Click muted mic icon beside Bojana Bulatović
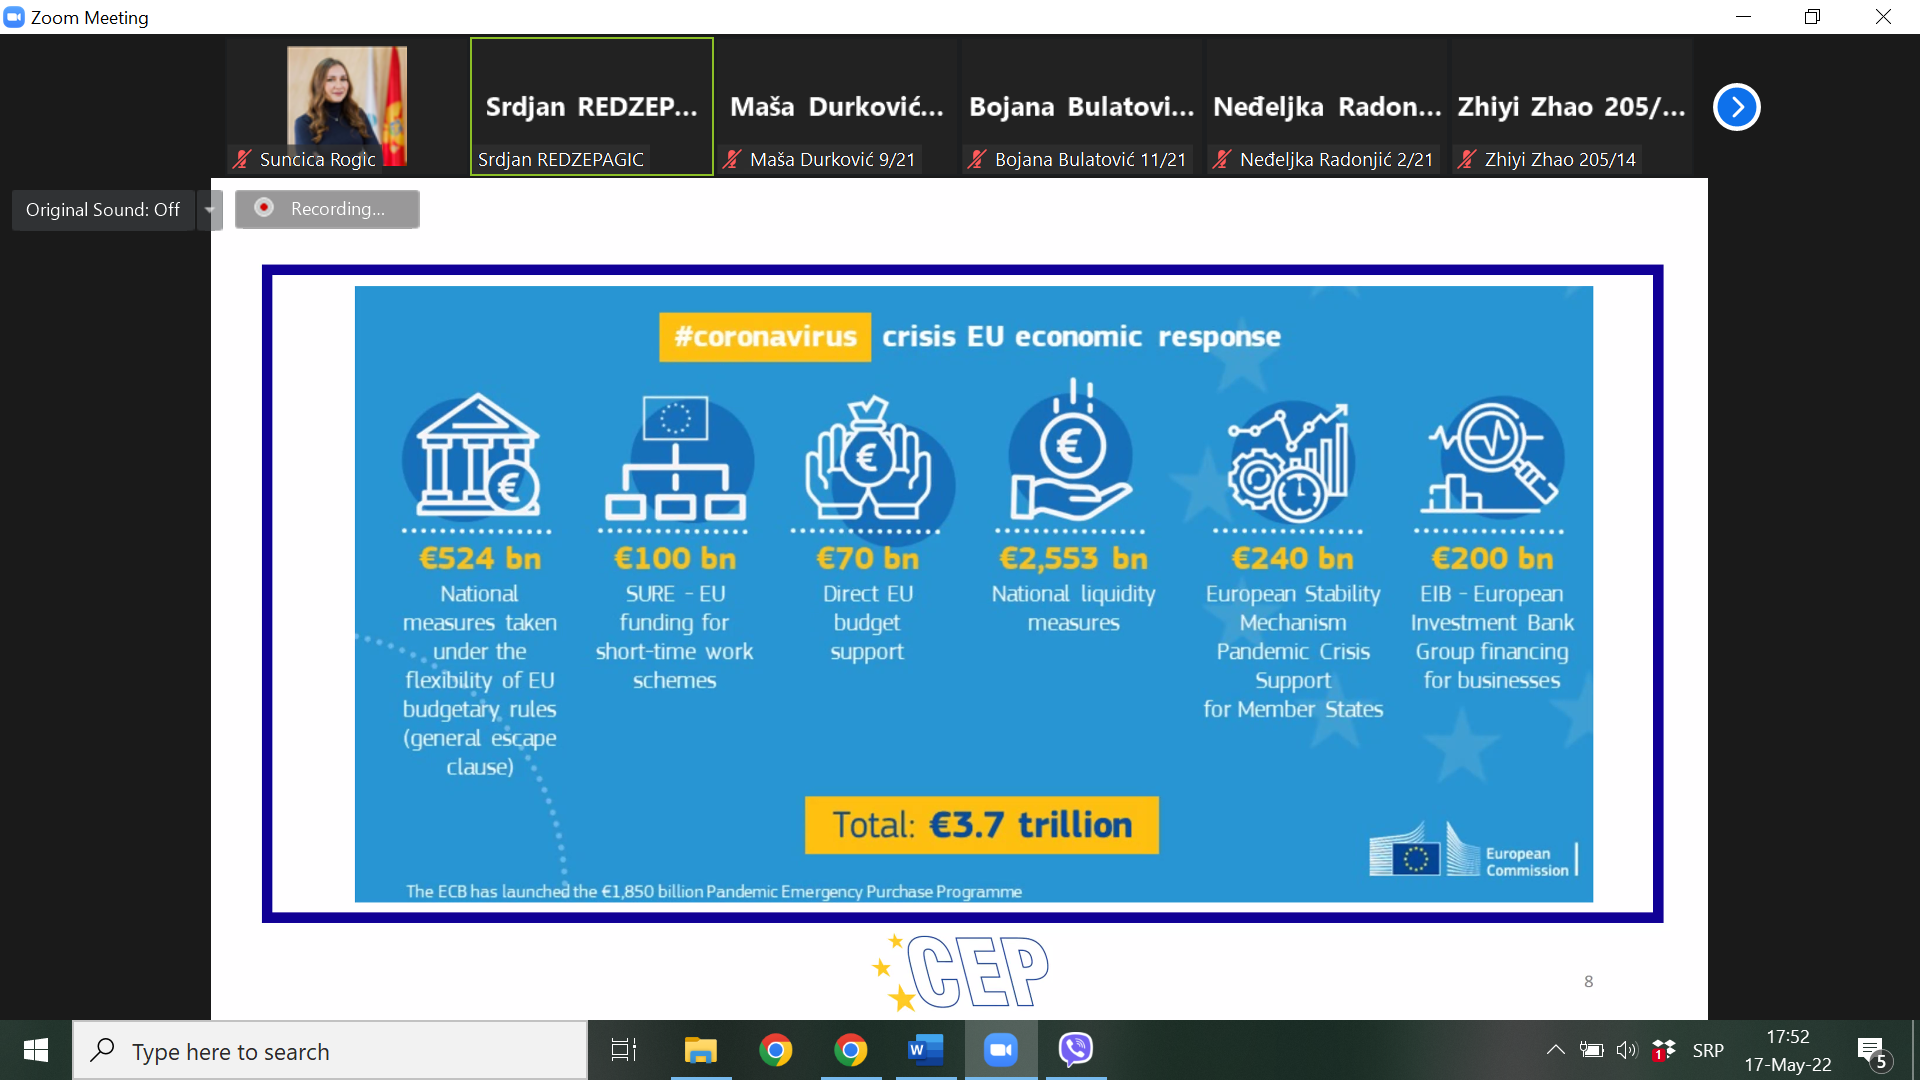Image resolution: width=1920 pixels, height=1080 pixels. [977, 159]
